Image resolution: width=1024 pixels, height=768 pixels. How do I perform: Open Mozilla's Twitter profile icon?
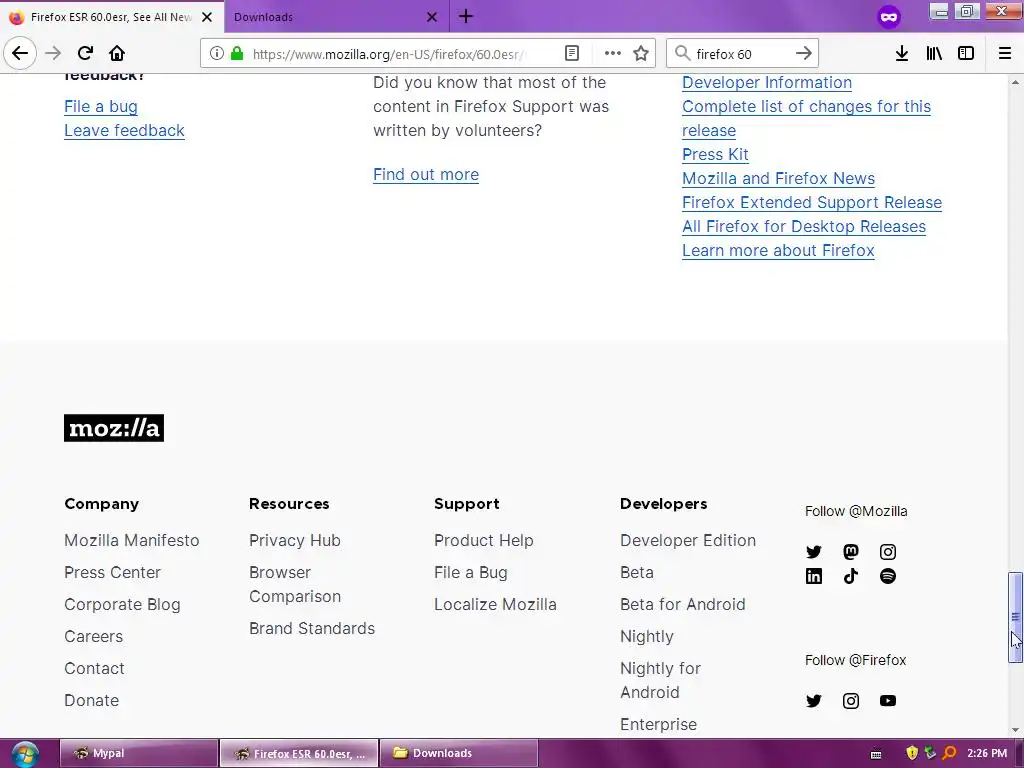[814, 552]
